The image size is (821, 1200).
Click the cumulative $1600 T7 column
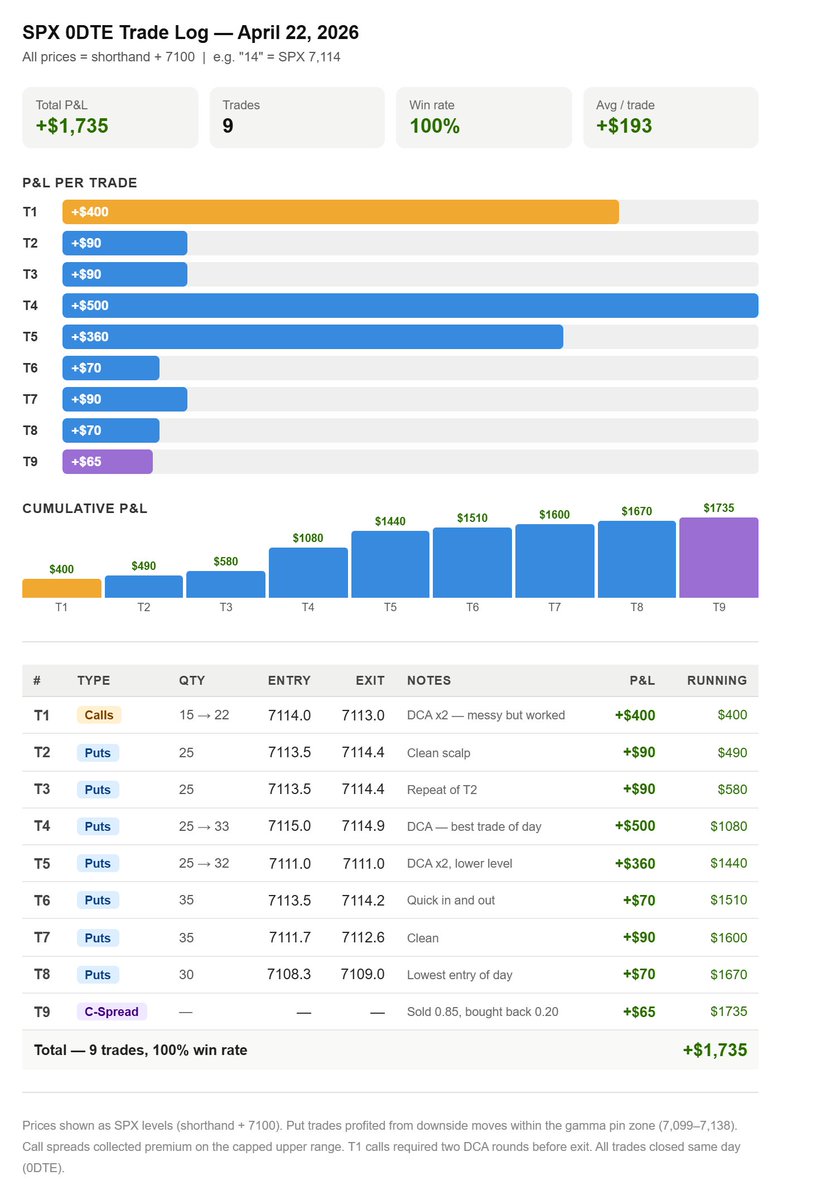pyautogui.click(x=555, y=561)
